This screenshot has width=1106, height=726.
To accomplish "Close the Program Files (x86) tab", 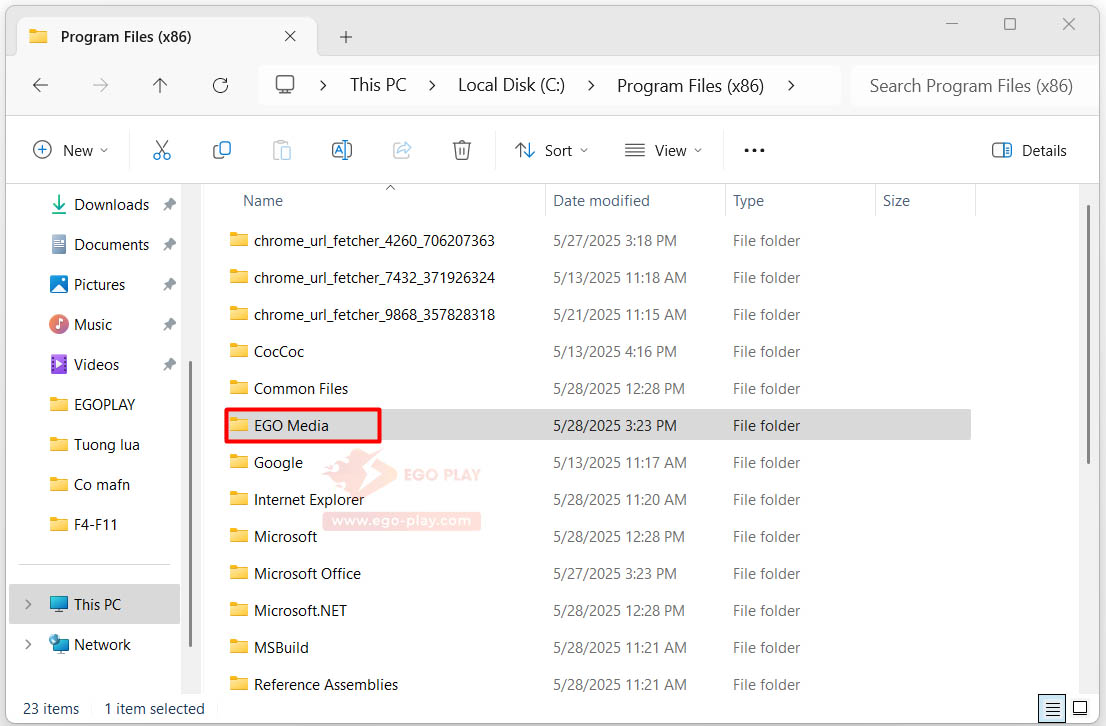I will [290, 36].
